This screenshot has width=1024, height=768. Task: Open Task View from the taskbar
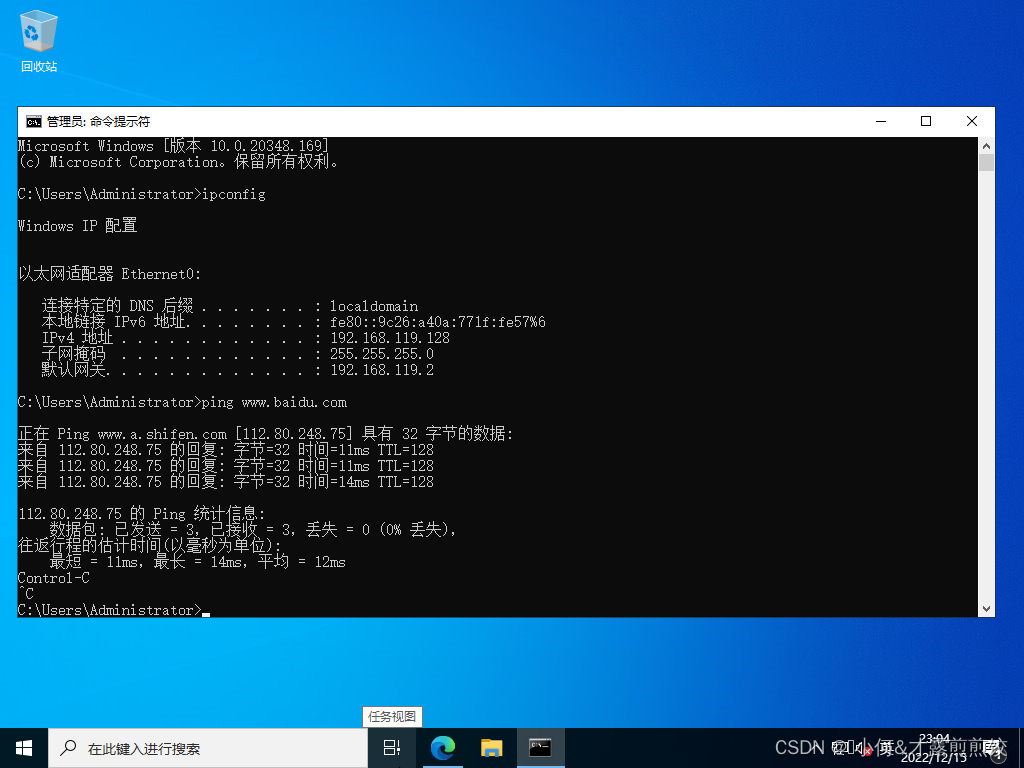pos(392,748)
